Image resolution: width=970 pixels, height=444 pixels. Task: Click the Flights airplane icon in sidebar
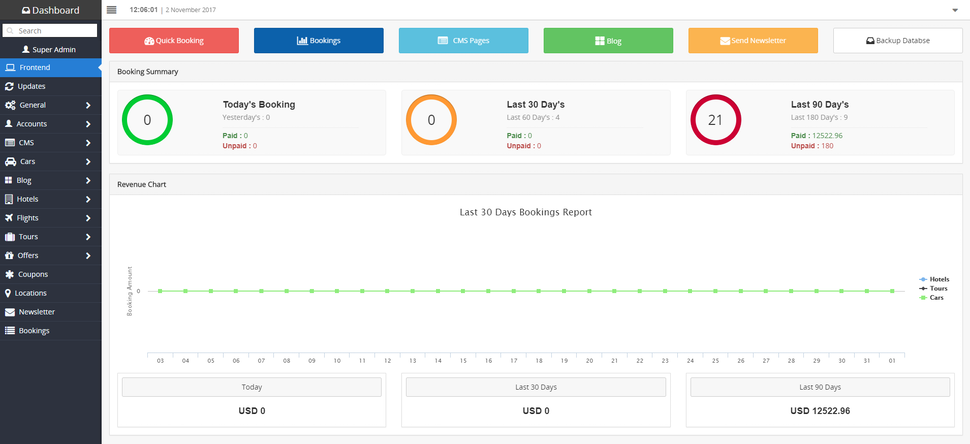click(9, 218)
